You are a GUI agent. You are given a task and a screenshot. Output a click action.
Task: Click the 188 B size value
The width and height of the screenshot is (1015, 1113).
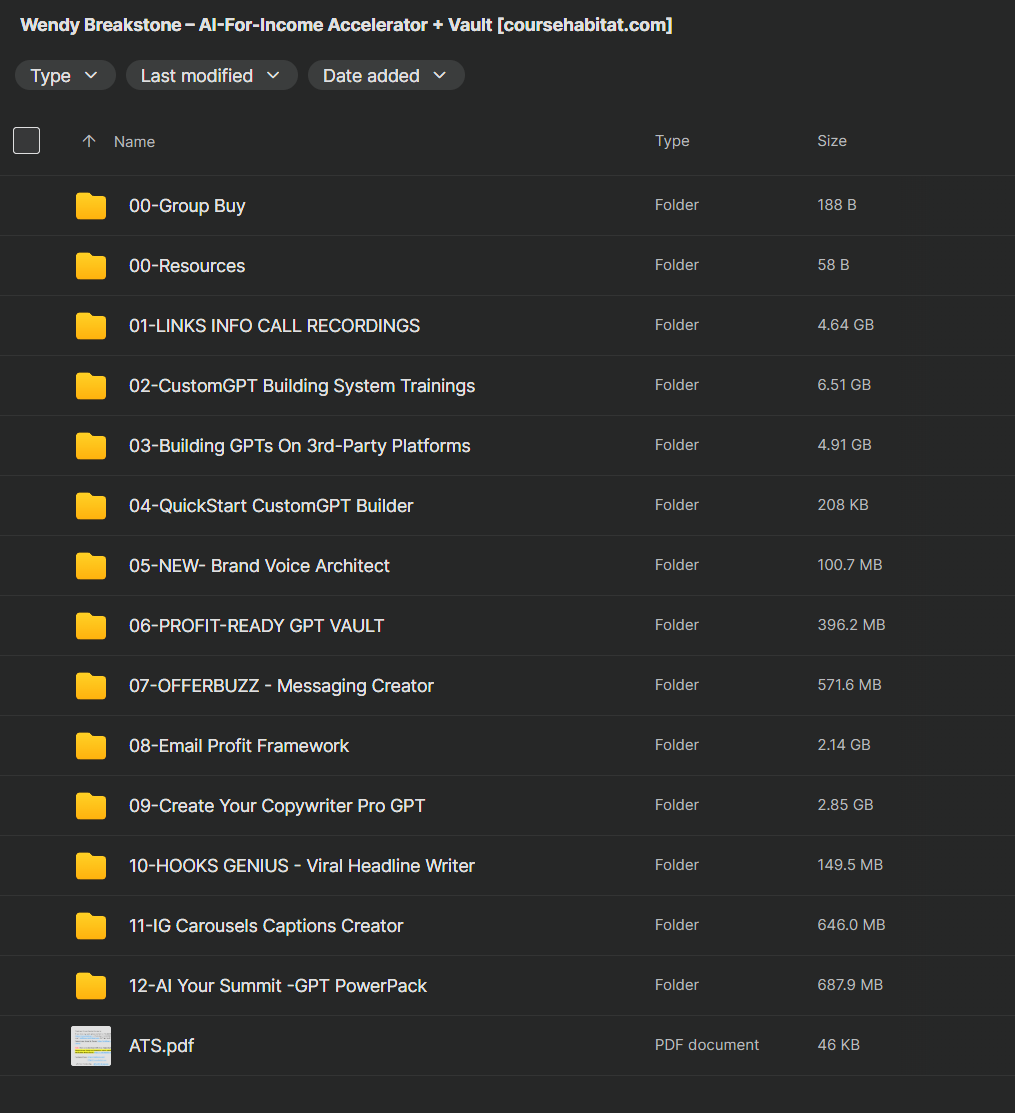(837, 204)
